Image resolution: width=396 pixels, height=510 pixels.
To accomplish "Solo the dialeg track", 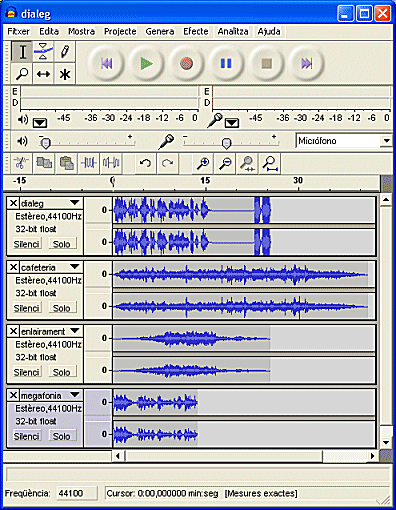I will pyautogui.click(x=62, y=244).
